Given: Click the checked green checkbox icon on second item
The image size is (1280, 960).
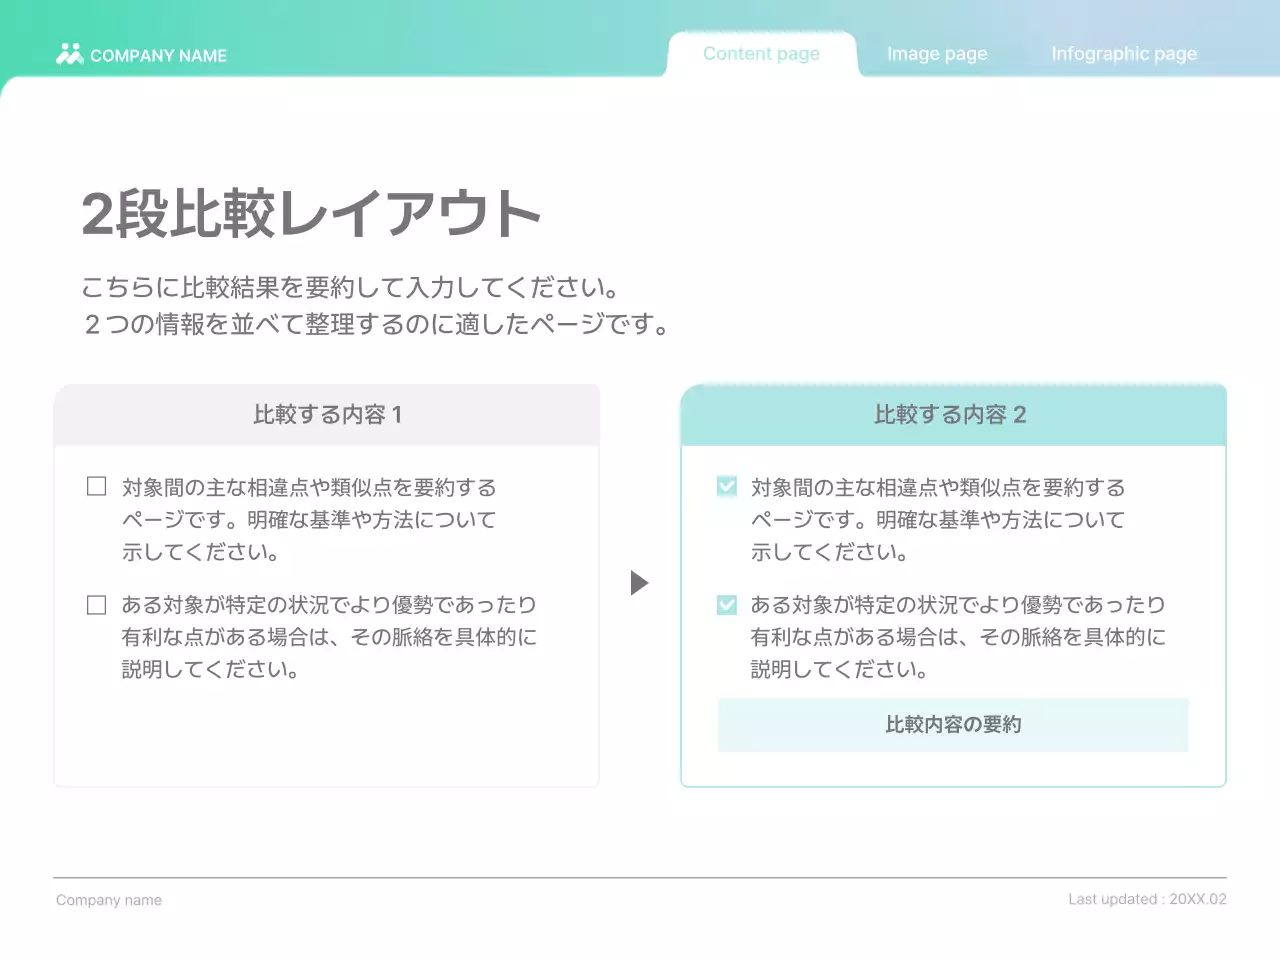Looking at the screenshot, I should pyautogui.click(x=725, y=604).
